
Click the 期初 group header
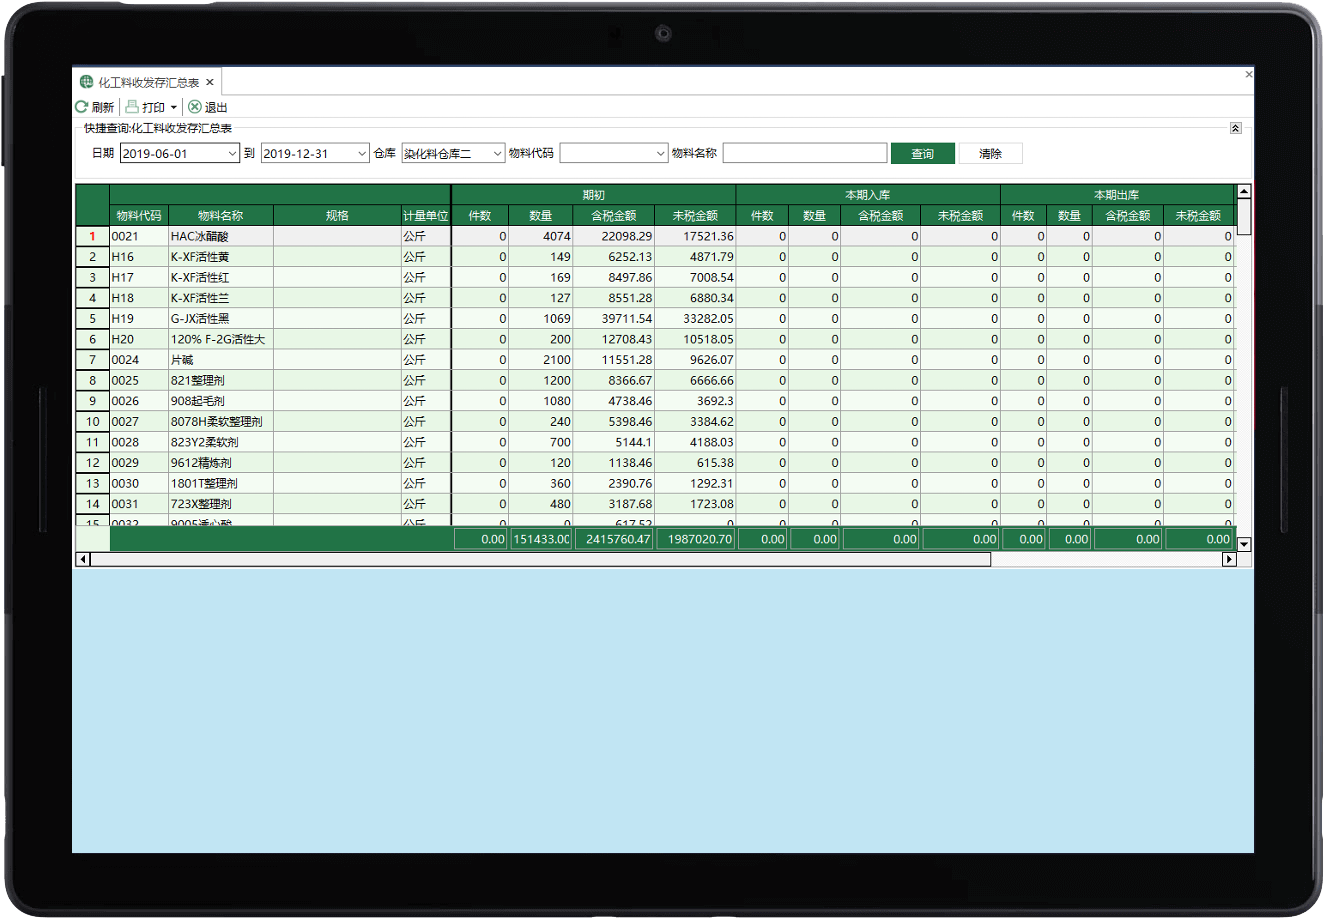594,195
